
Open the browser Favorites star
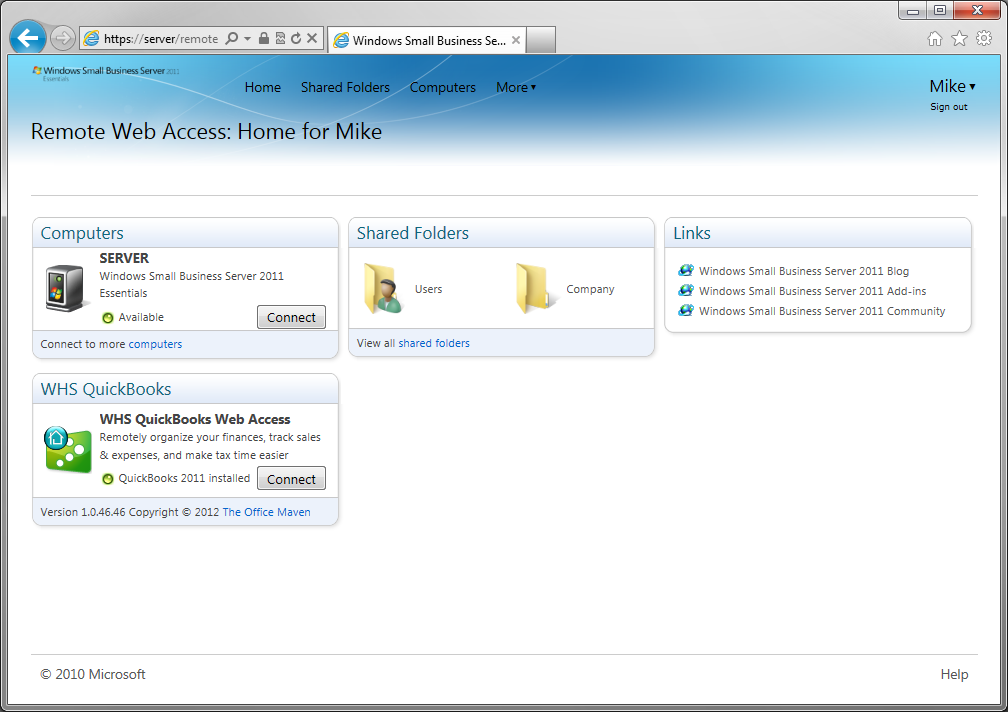pyautogui.click(x=959, y=39)
